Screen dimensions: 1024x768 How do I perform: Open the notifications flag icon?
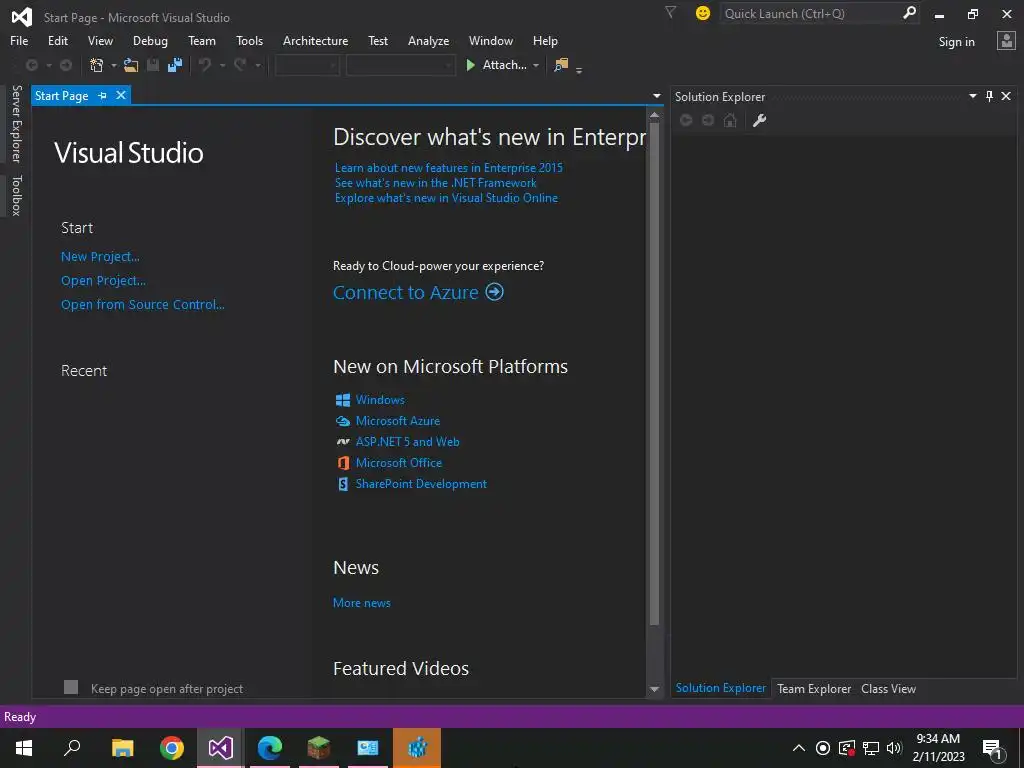pyautogui.click(x=670, y=12)
